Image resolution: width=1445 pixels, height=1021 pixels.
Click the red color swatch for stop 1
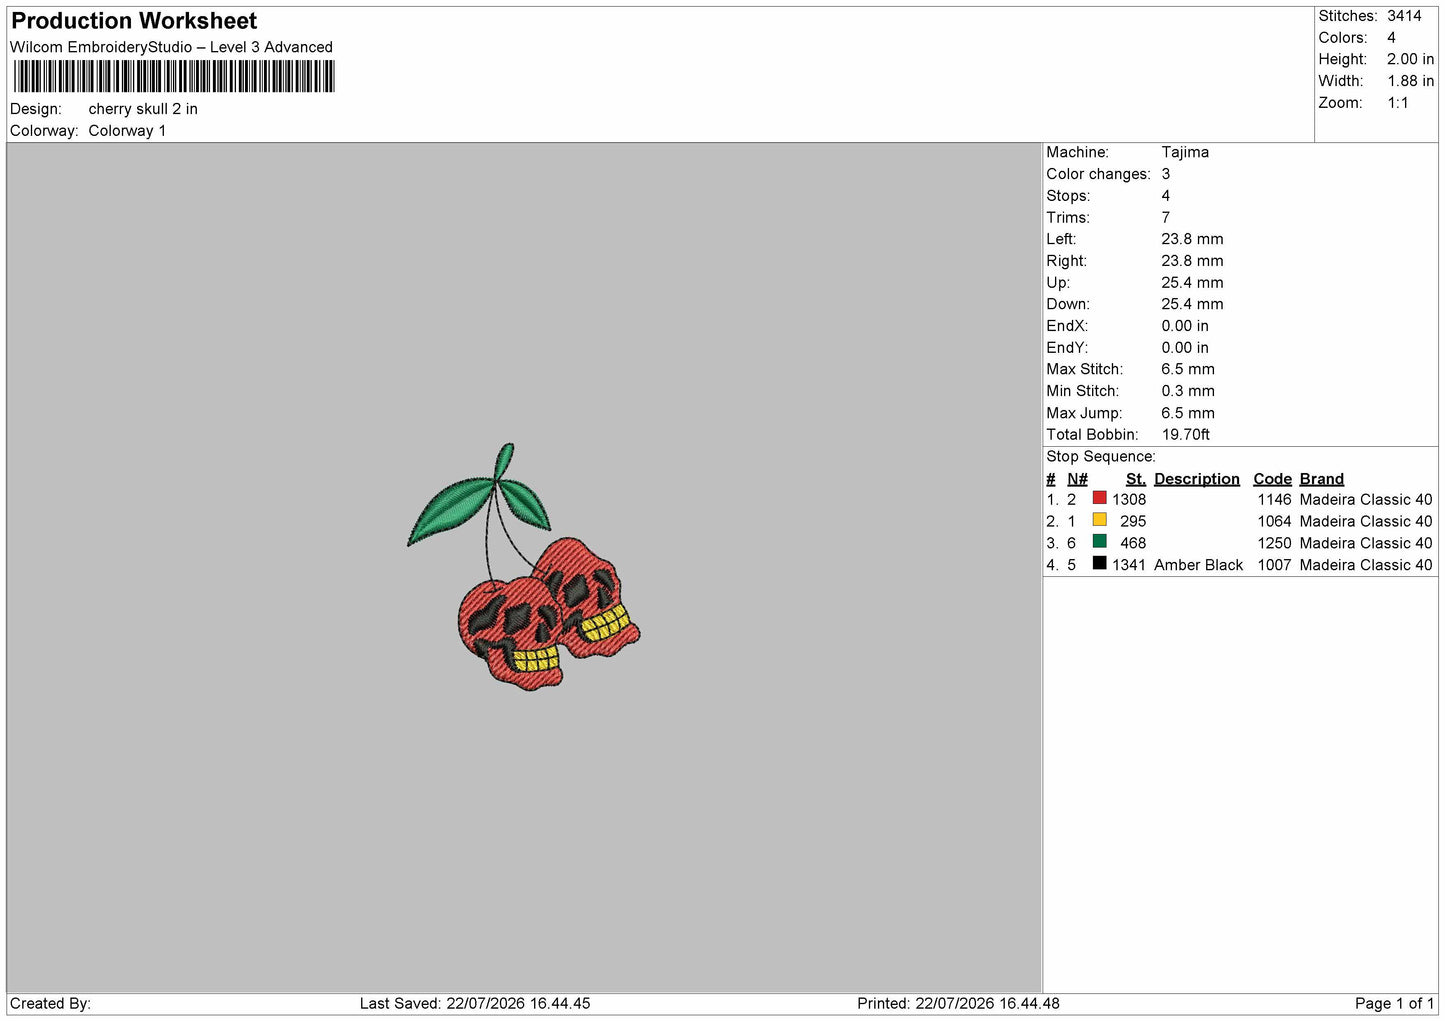[x=1099, y=498]
